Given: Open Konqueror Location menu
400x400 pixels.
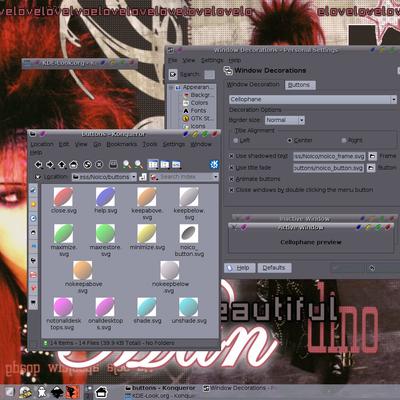Looking at the screenshot, I should [x=42, y=144].
